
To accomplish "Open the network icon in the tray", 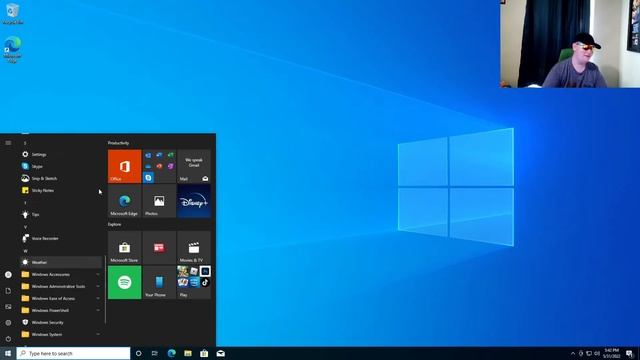I will (589, 353).
